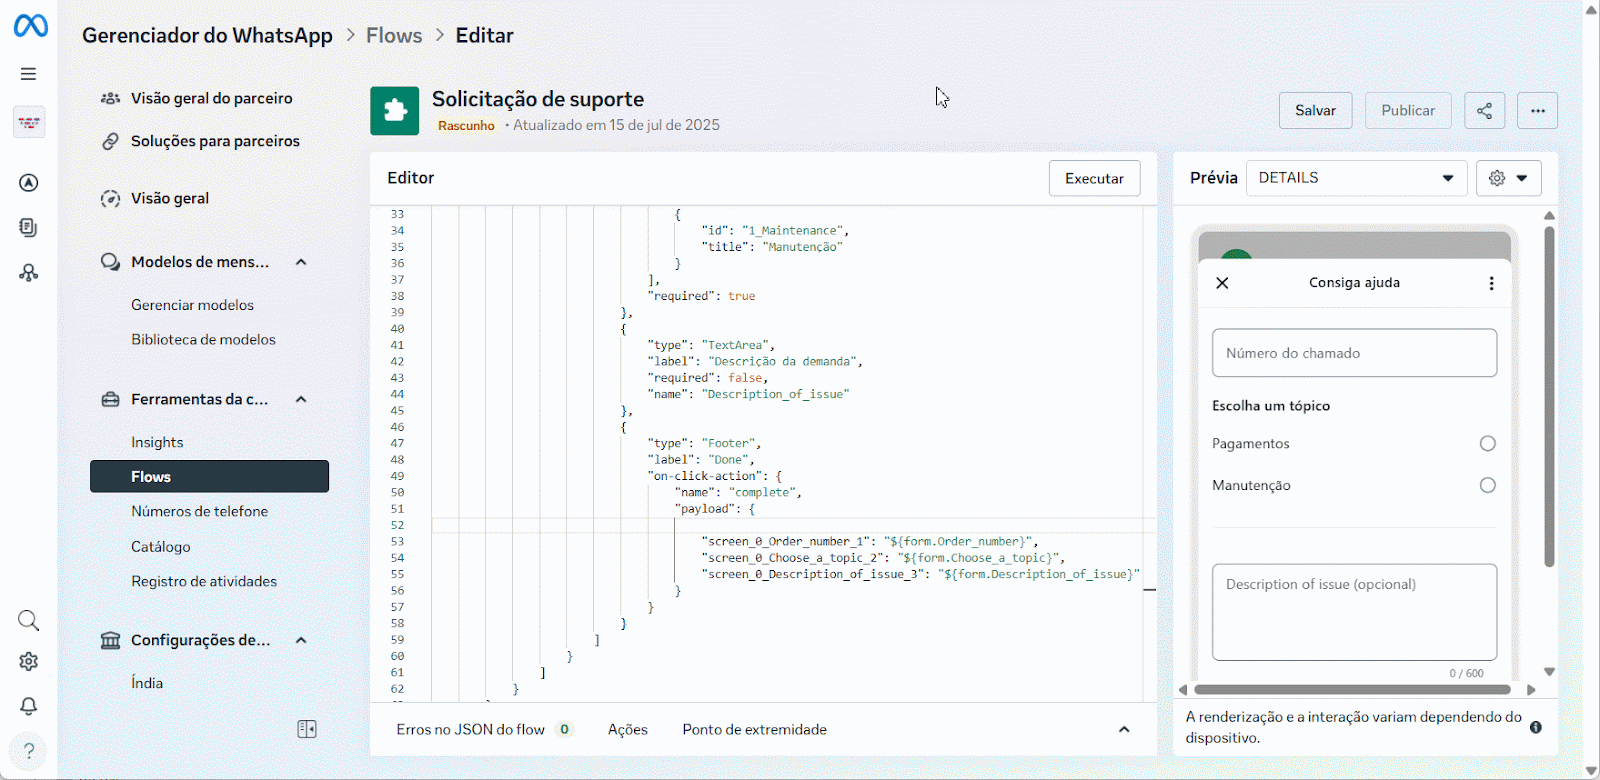Click "Descrição da demanda" in code

[782, 361]
